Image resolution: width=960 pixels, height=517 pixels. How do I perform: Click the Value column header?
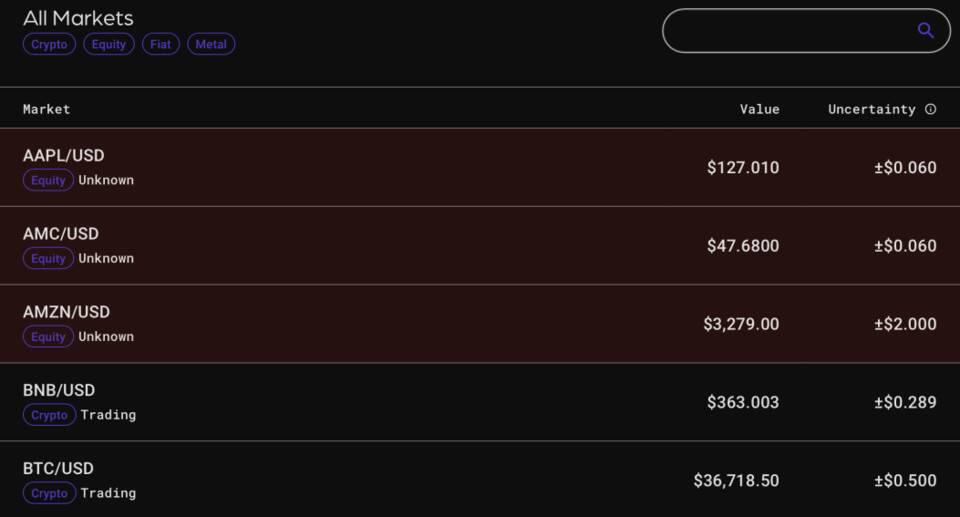(759, 109)
